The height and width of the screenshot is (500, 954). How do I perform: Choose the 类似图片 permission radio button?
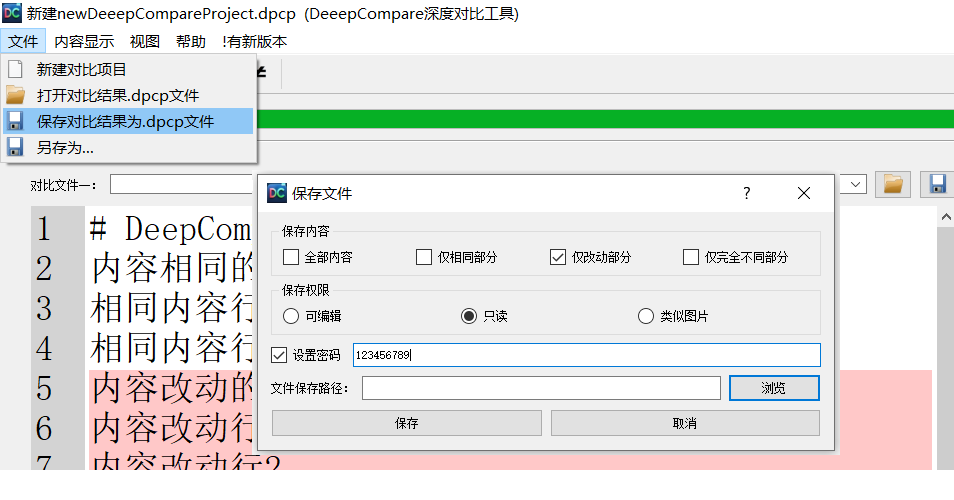[x=646, y=316]
